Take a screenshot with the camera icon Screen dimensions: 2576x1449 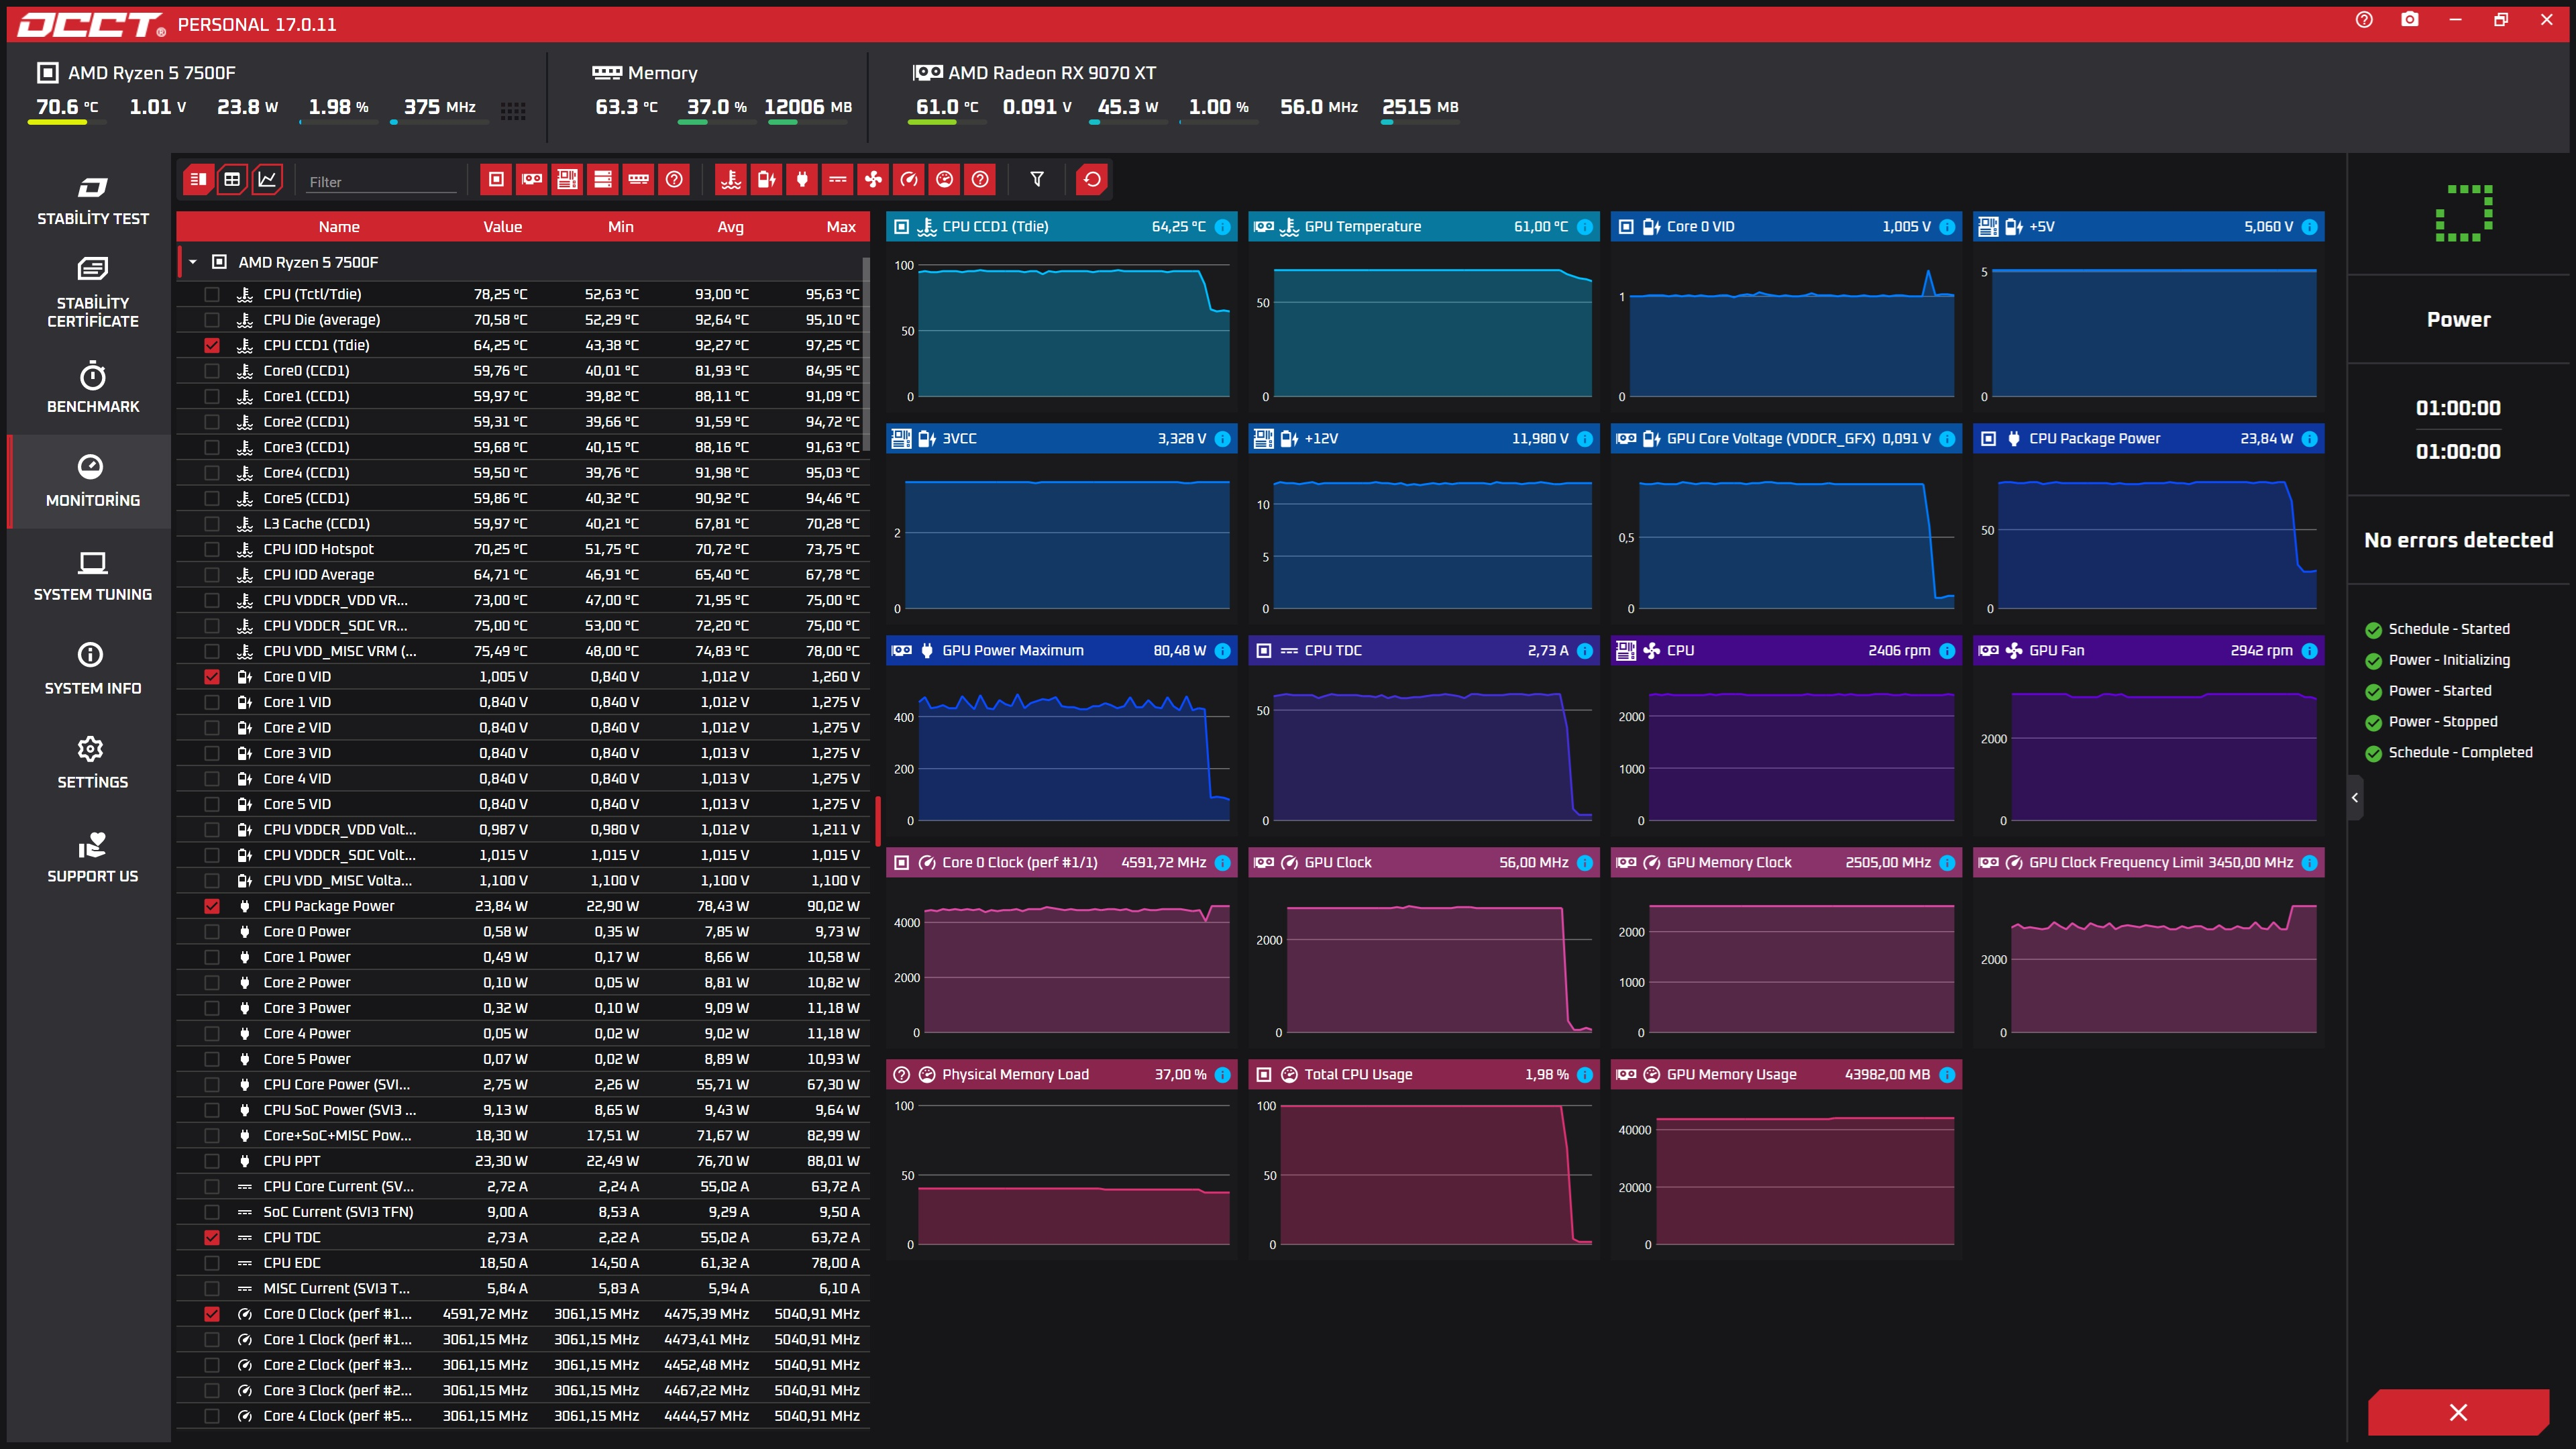click(2410, 20)
